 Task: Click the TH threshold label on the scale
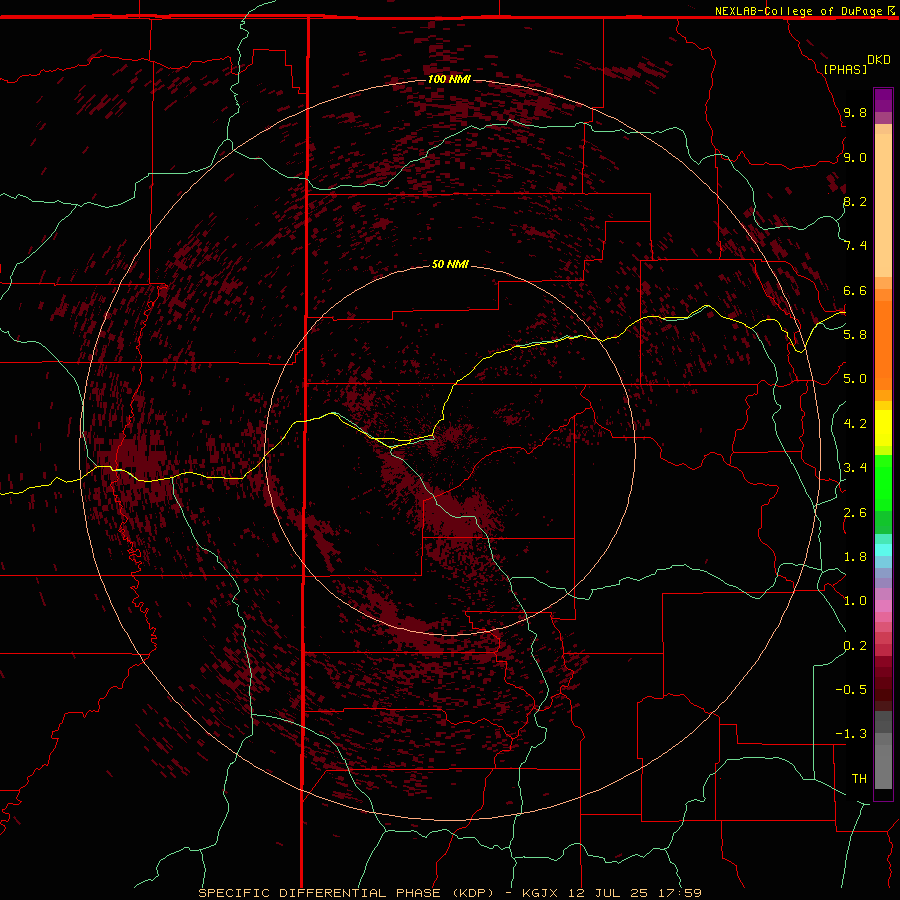(x=859, y=778)
